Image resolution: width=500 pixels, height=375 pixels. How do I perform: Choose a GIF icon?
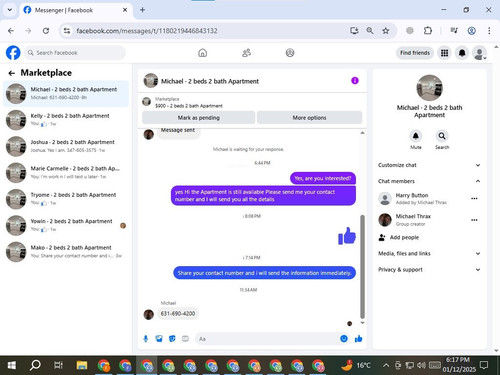[185, 339]
